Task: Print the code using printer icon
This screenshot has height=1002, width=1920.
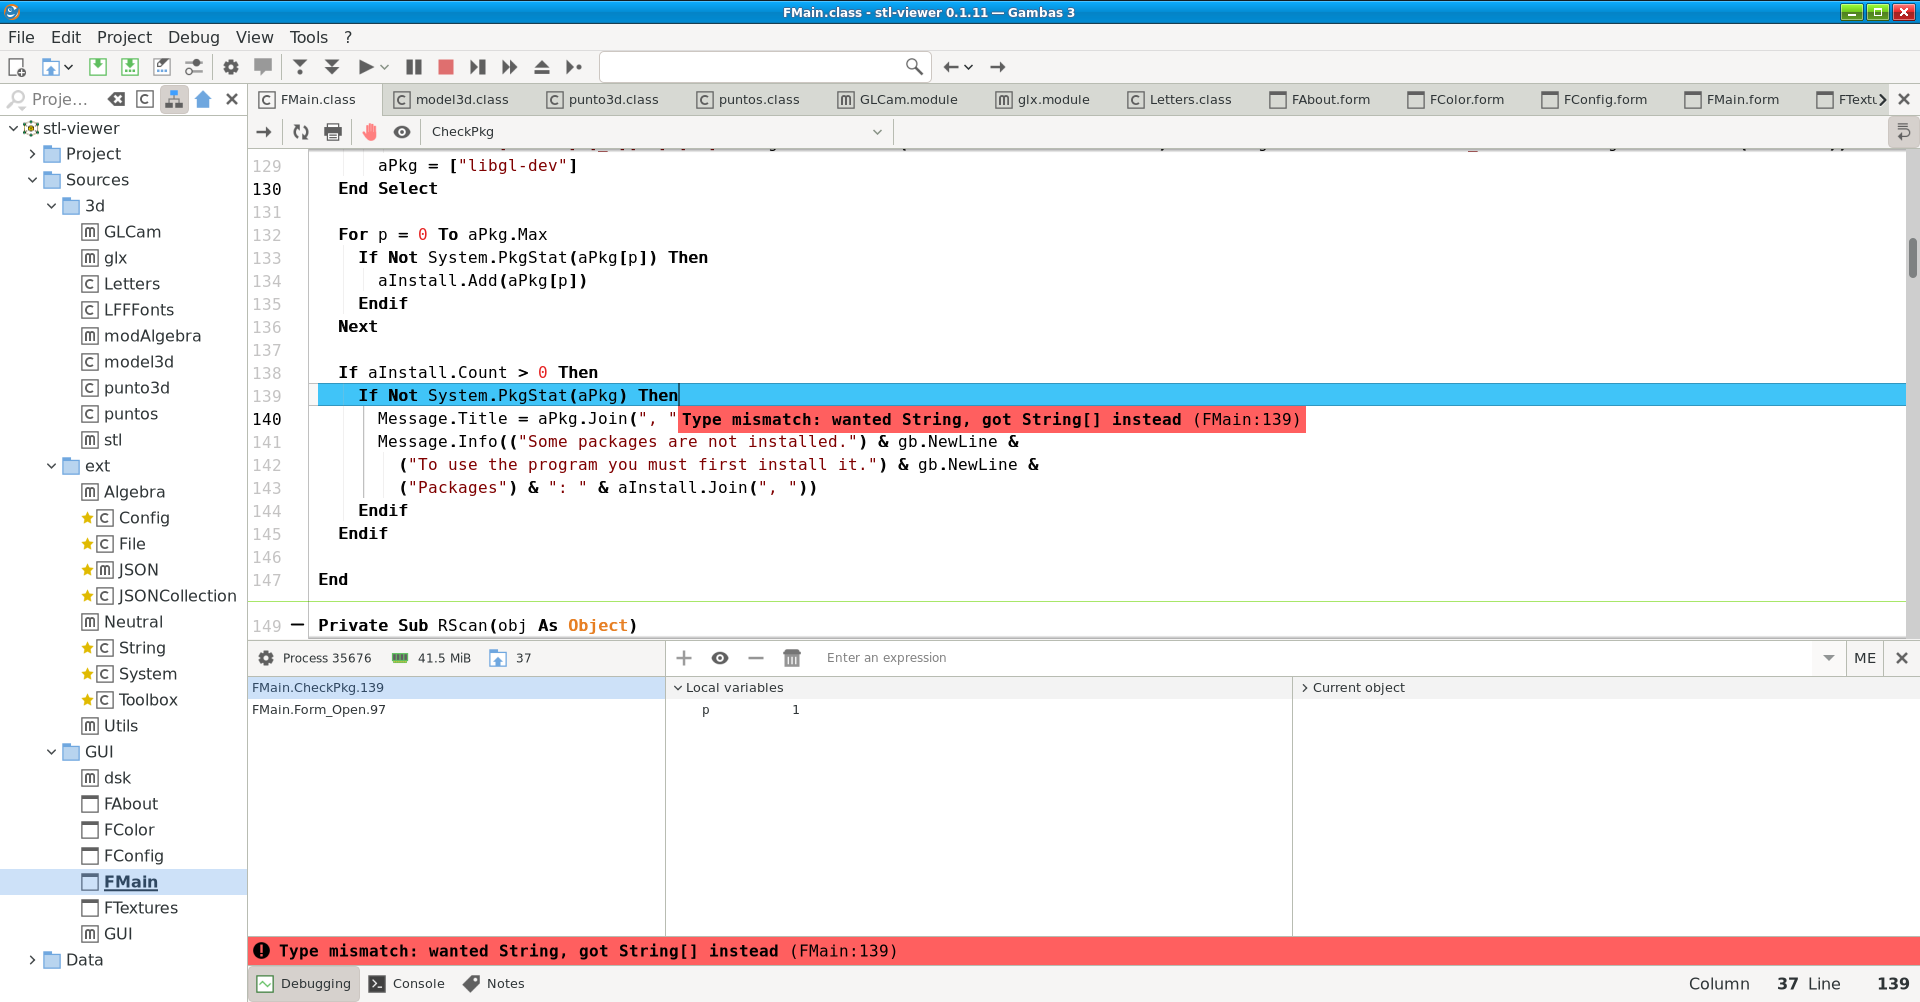Action: 333,132
